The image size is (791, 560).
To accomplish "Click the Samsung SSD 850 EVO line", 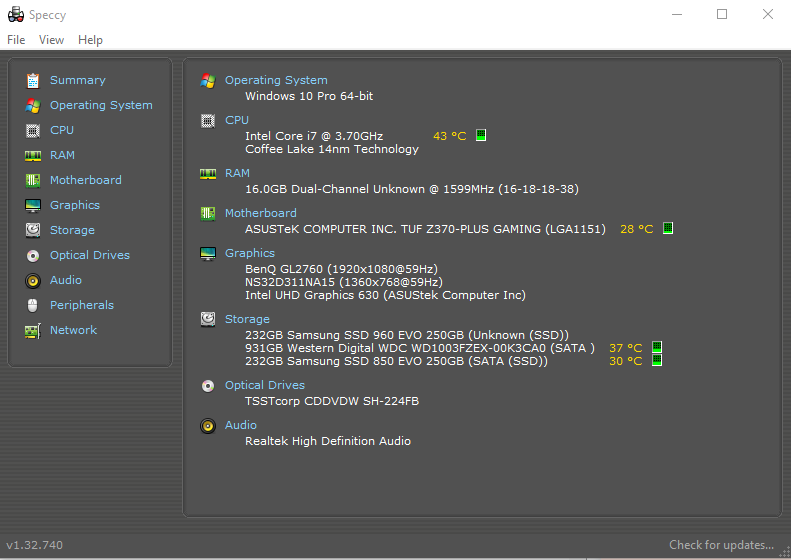I will pos(396,361).
